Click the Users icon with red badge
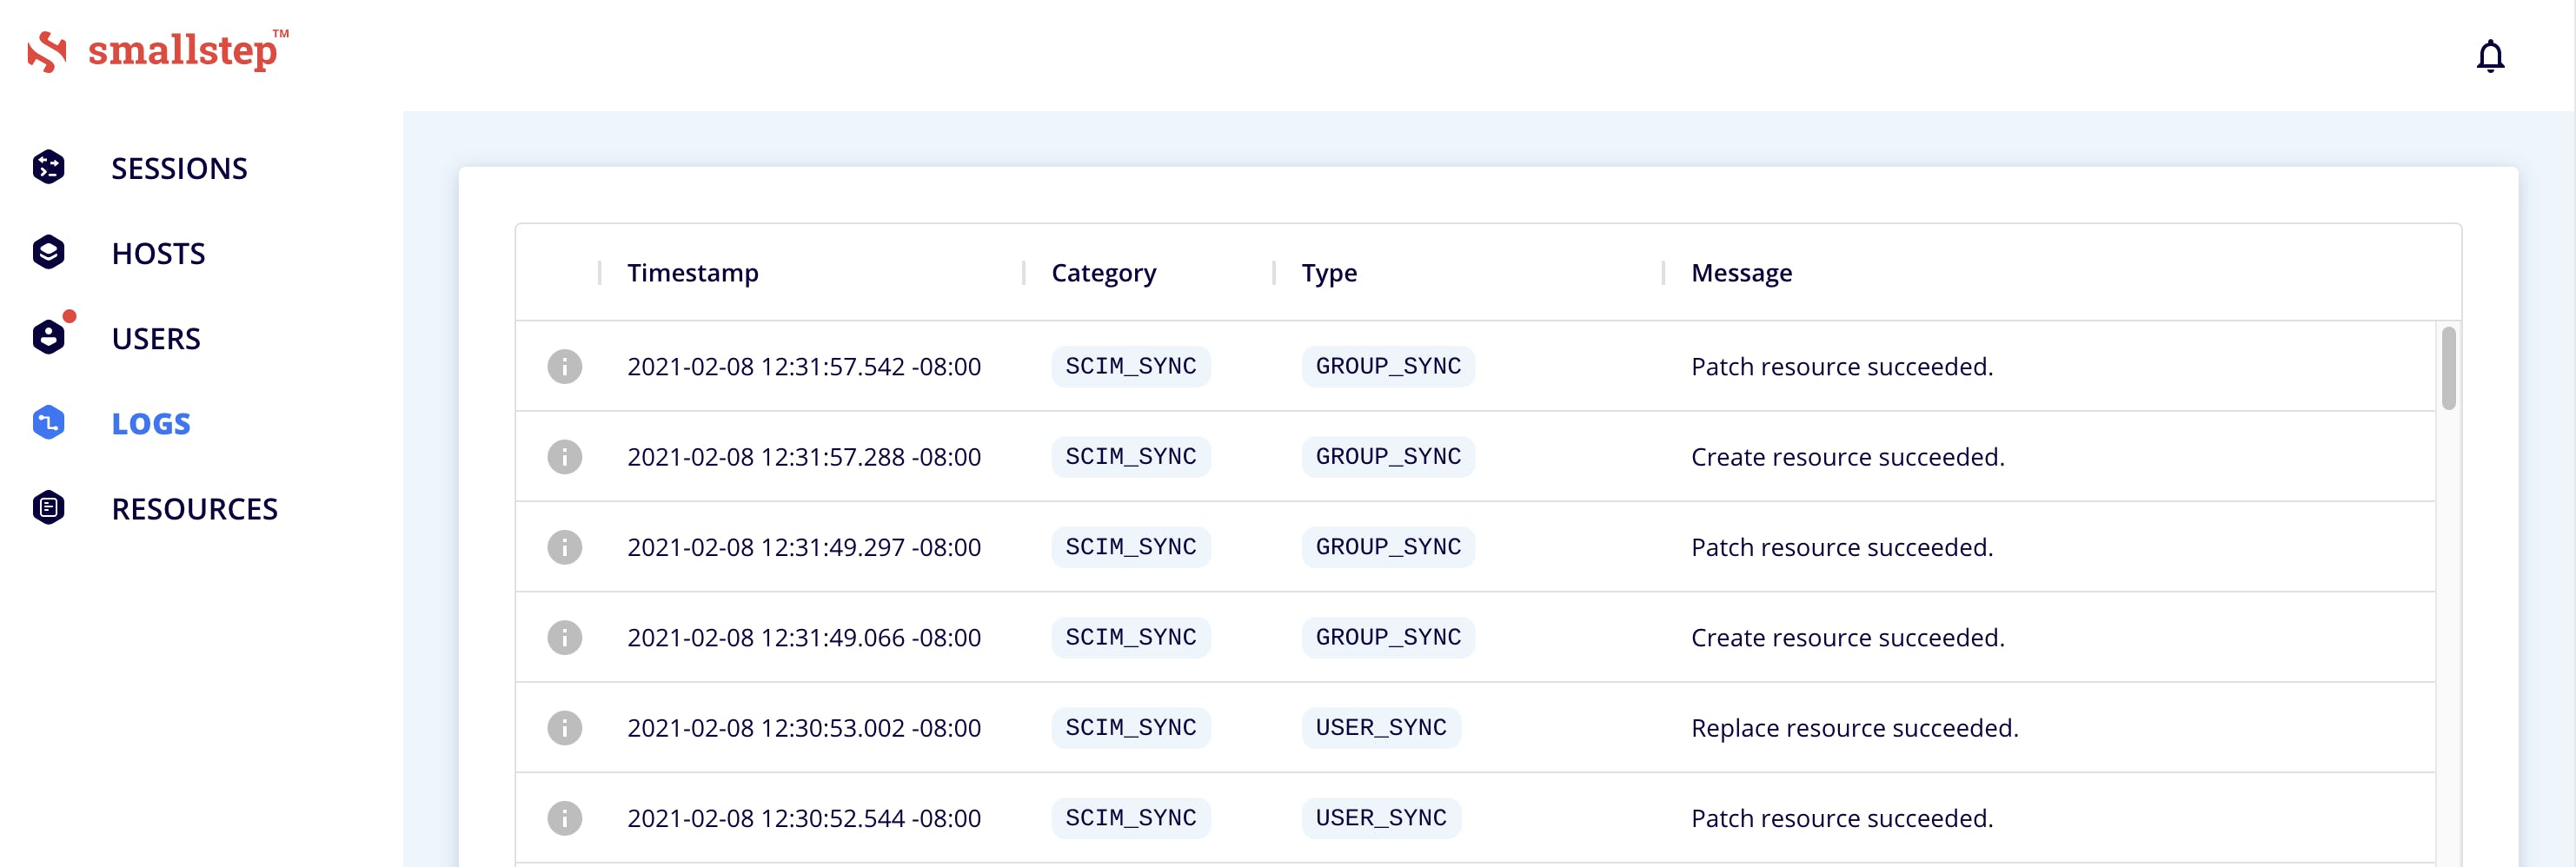Screen dimensions: 2576x867 click(x=48, y=337)
